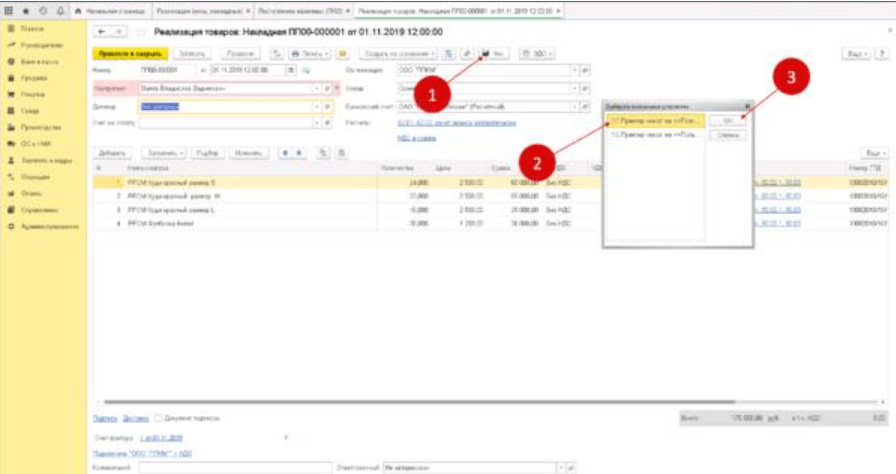
Task: Click the second icon after the row arrows
Action: pyautogui.click(x=341, y=153)
